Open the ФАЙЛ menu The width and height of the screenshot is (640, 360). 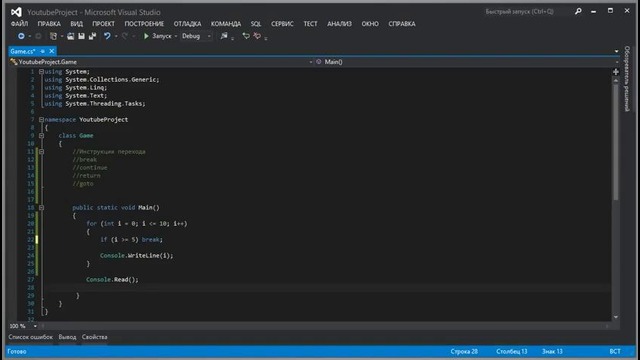pos(19,24)
